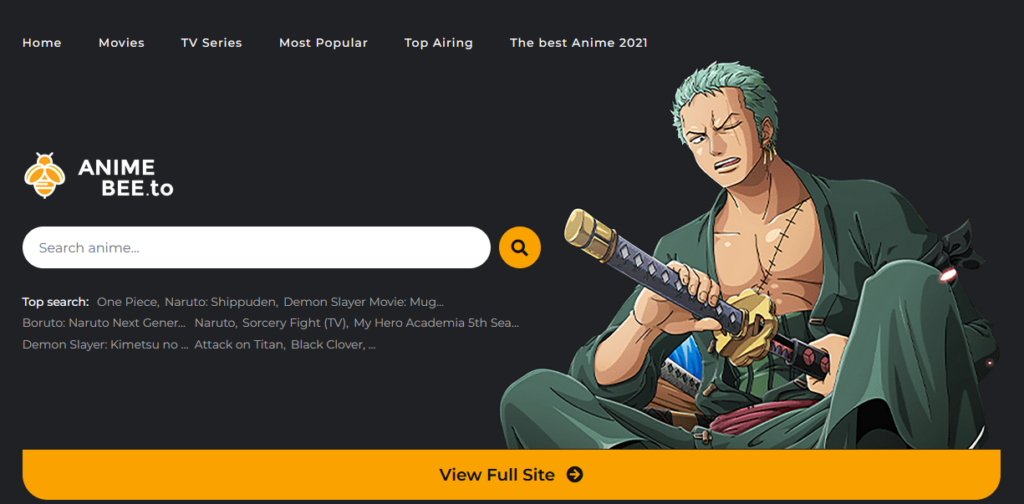Image resolution: width=1024 pixels, height=504 pixels.
Task: Open Naruto: Shippuden top search link
Action: 221,302
